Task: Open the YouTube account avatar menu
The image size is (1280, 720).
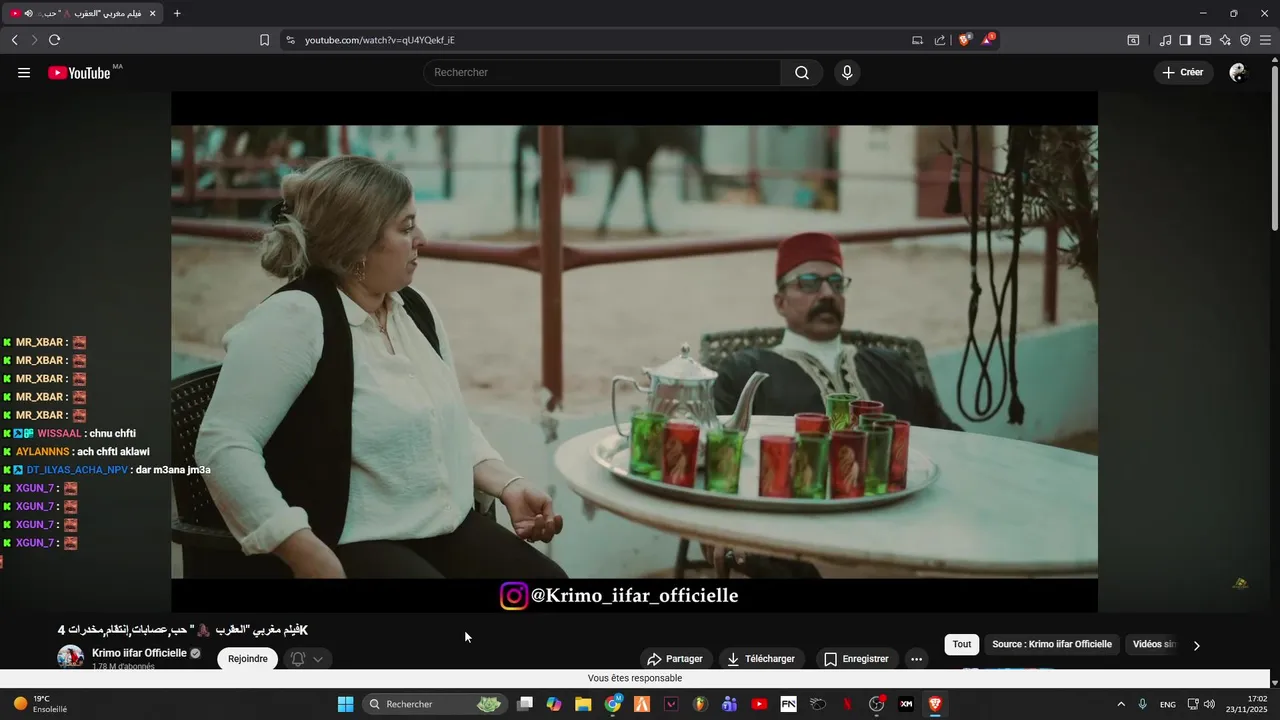Action: point(1237,73)
